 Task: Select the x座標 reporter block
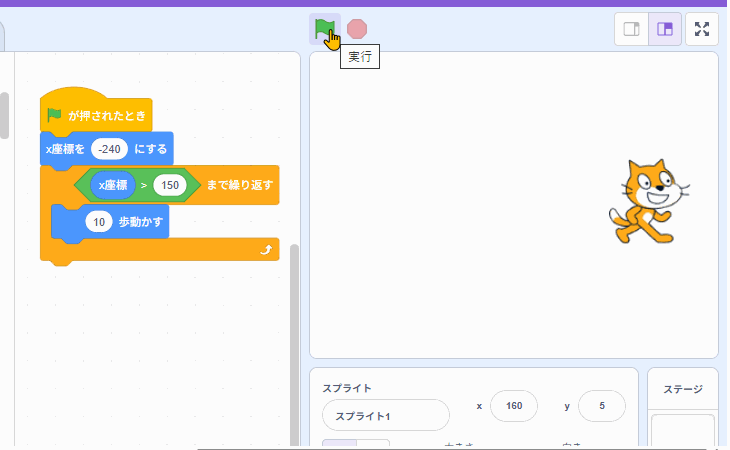click(113, 185)
